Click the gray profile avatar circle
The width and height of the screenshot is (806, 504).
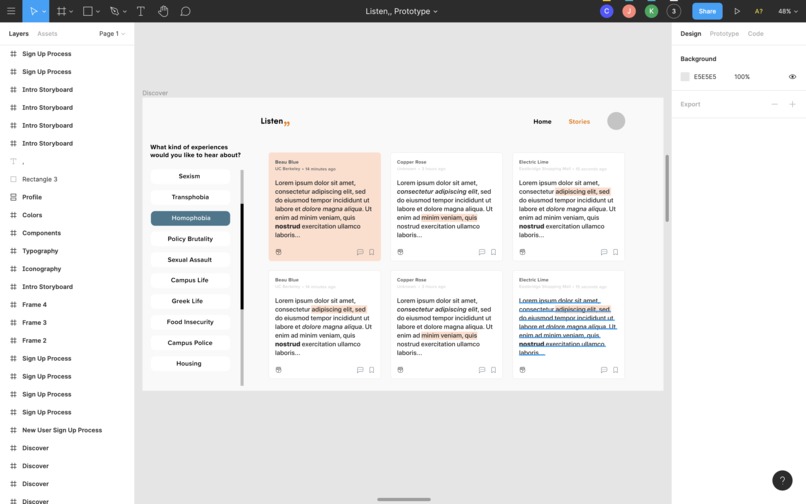click(x=616, y=121)
